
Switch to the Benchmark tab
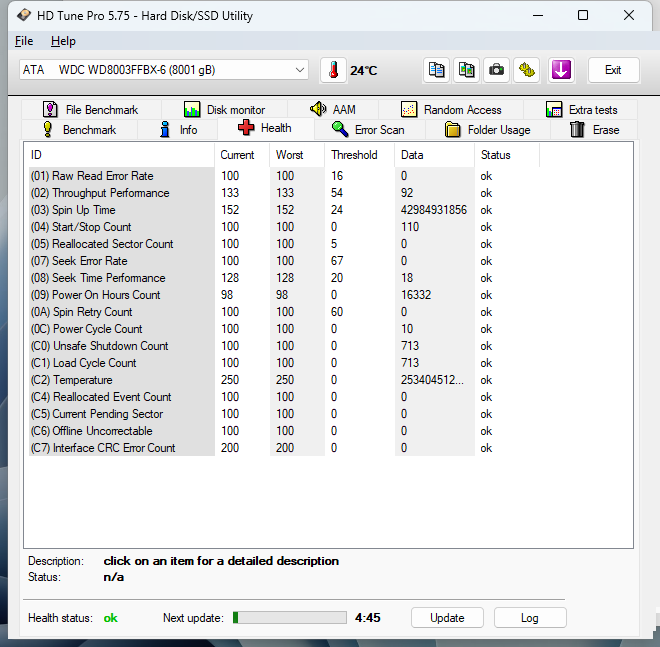79,130
